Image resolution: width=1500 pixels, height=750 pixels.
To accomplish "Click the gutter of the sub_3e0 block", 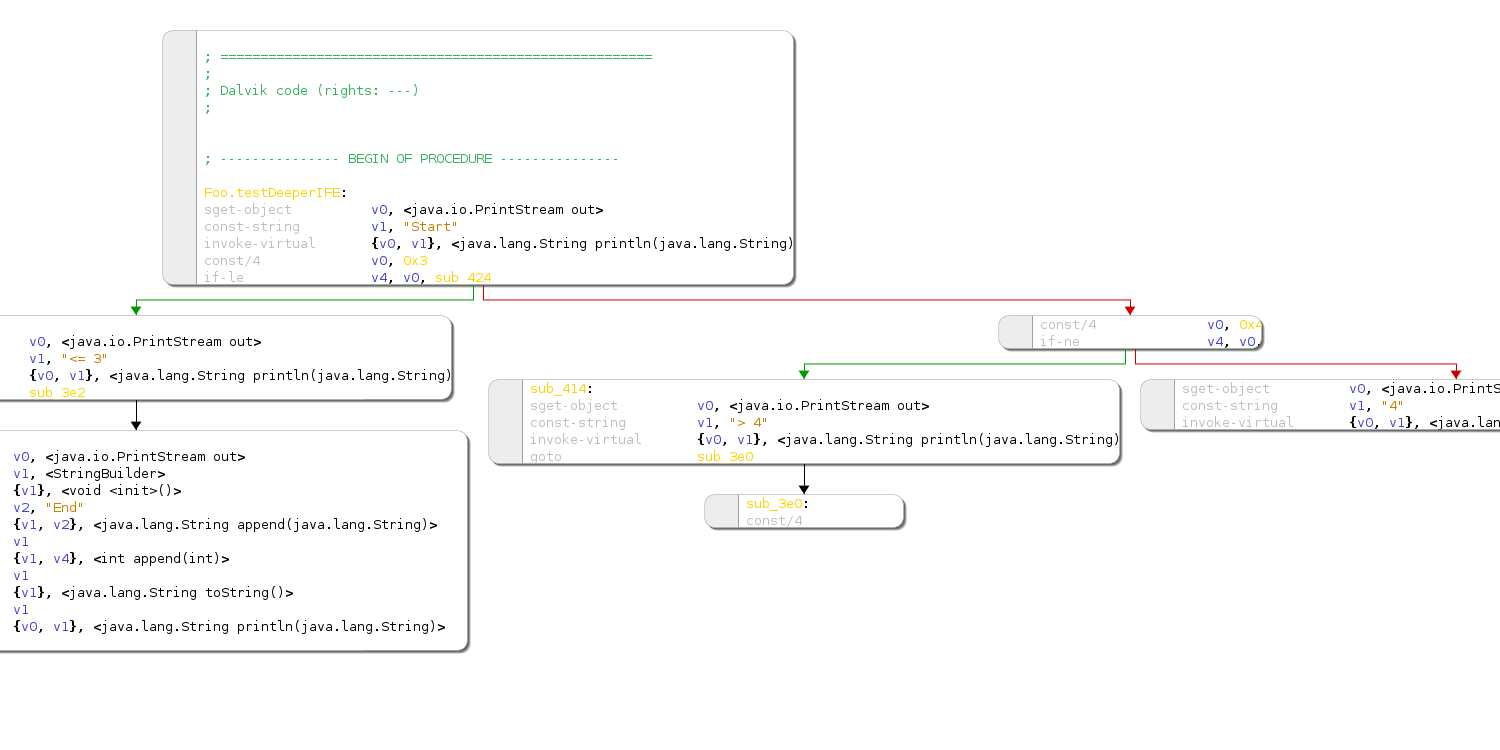I will point(721,512).
